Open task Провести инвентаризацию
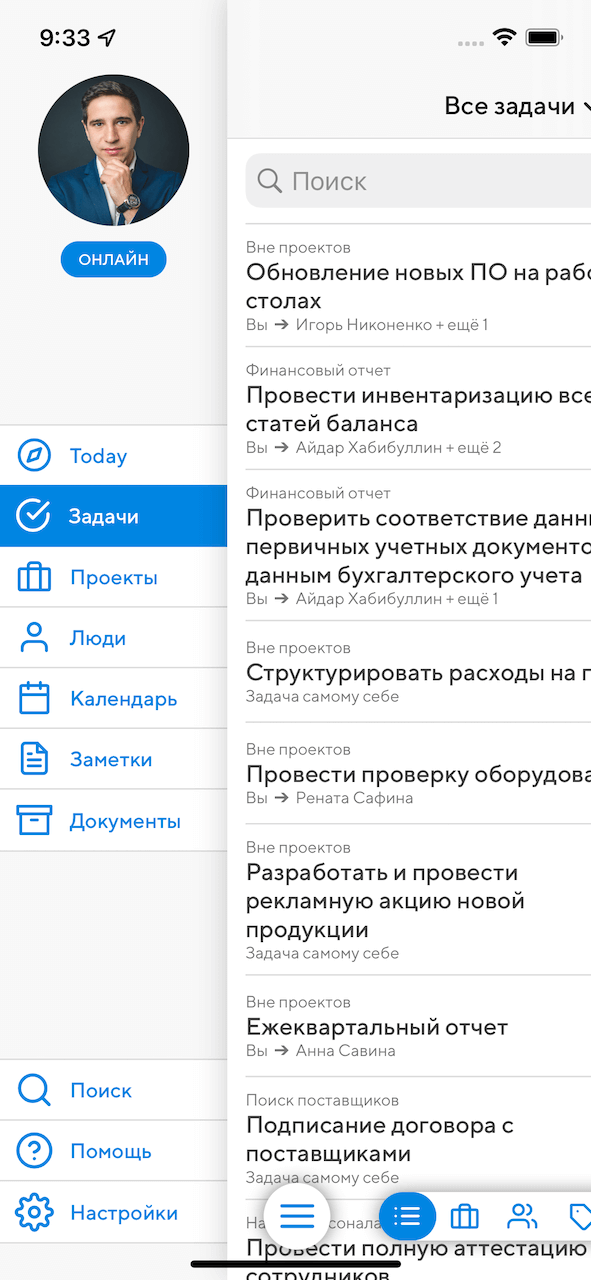591x1280 pixels. point(418,409)
